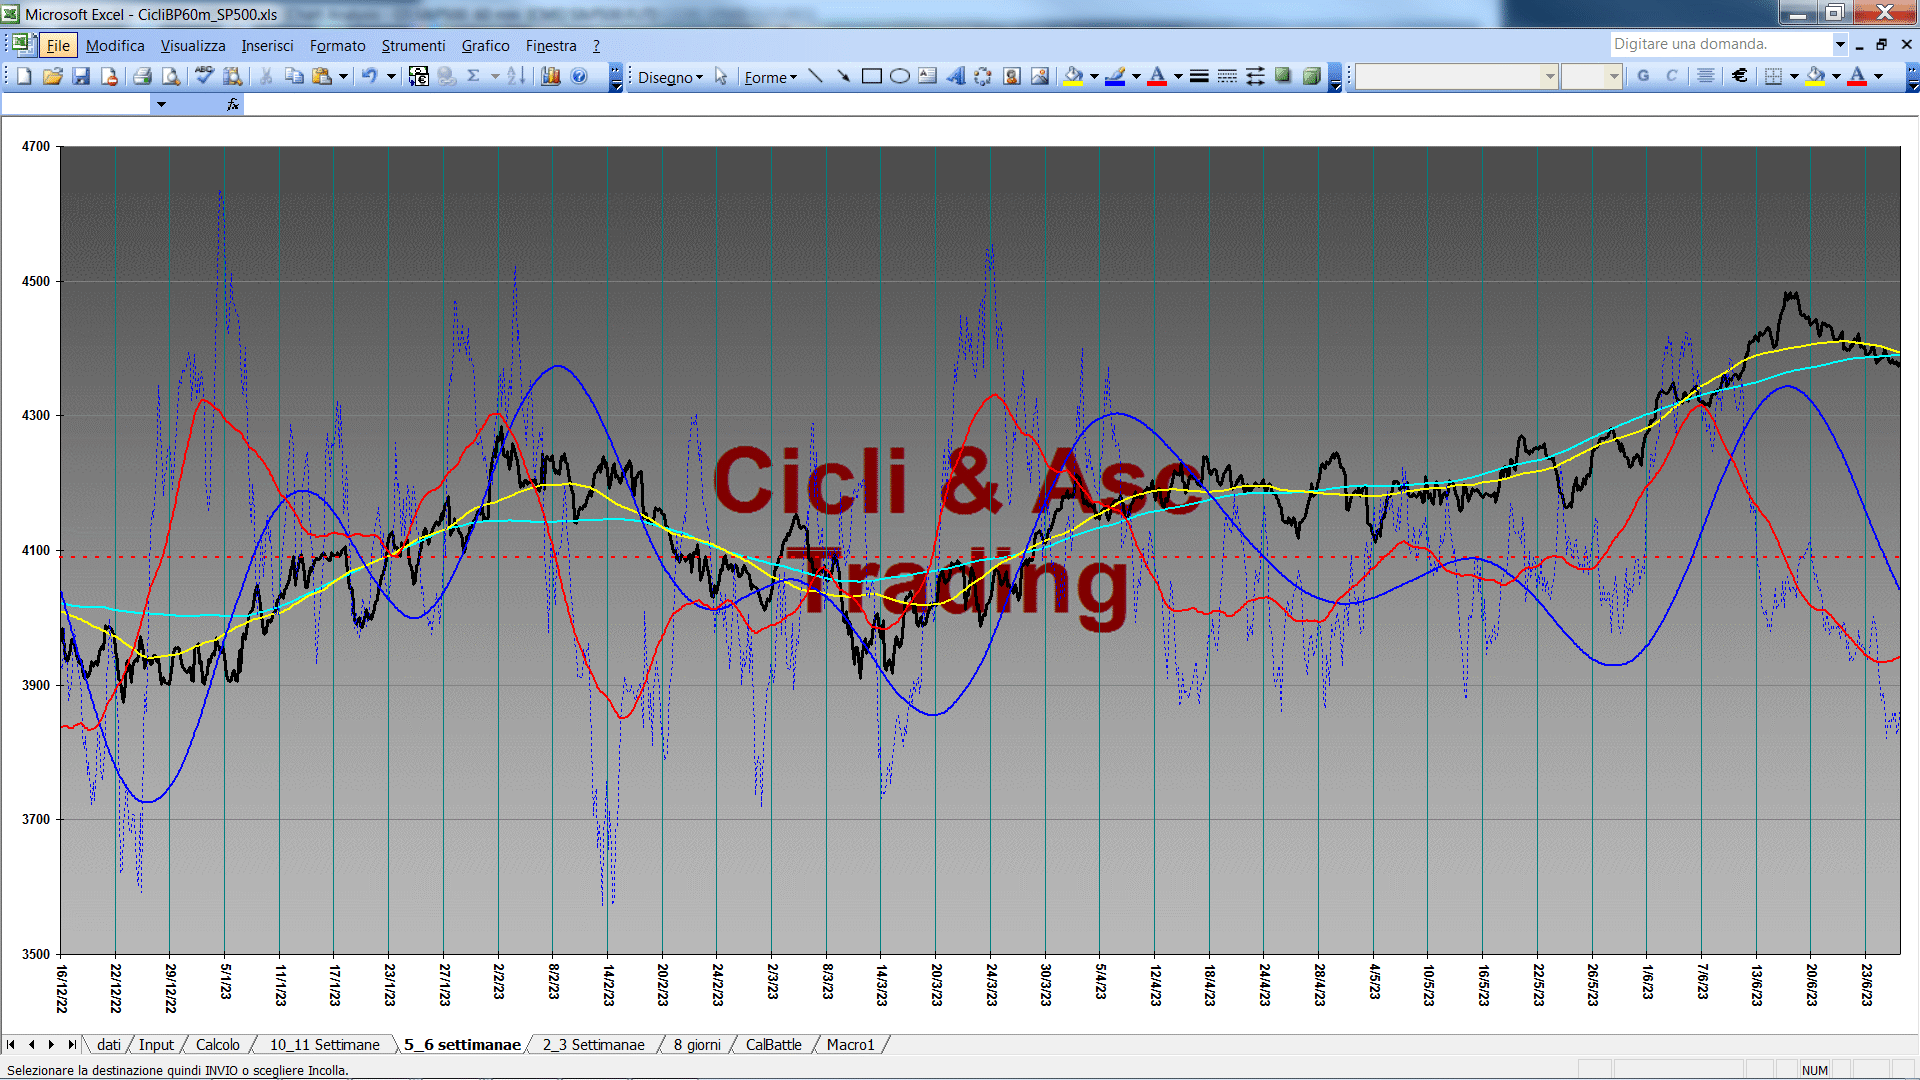Open the Modifica menu
Screen dimensions: 1920x1080
coord(115,46)
